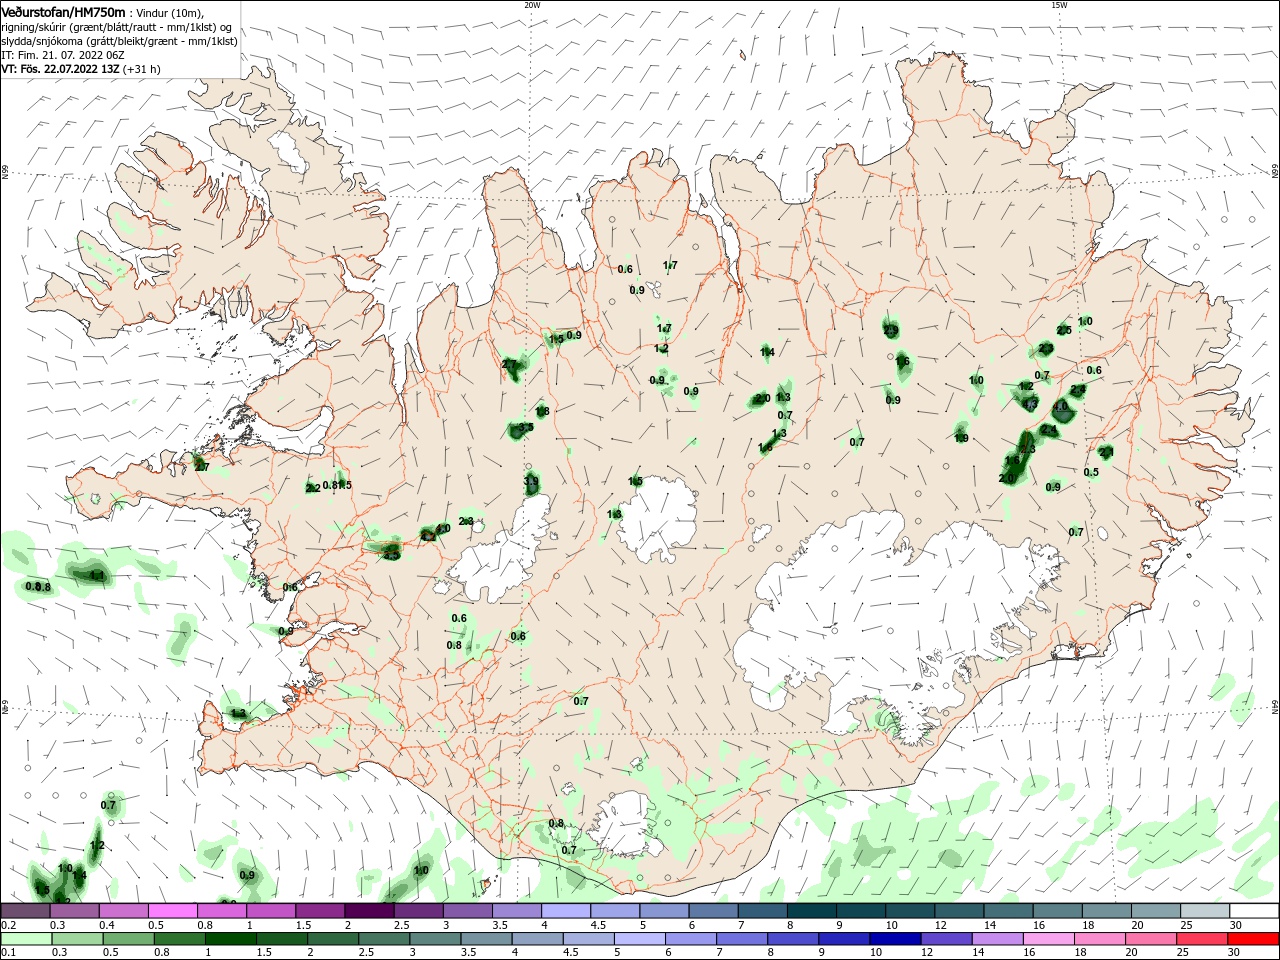Select the lightest green rain swatch labeled 0.1
The height and width of the screenshot is (960, 1280).
point(27,939)
